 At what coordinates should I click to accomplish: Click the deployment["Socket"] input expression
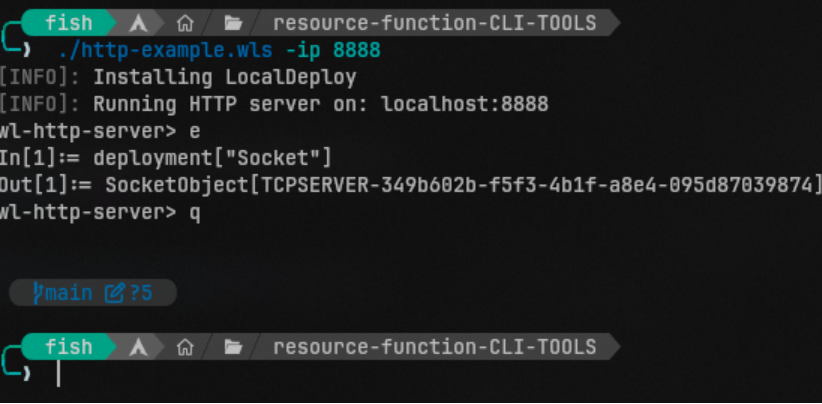pyautogui.click(x=212, y=157)
